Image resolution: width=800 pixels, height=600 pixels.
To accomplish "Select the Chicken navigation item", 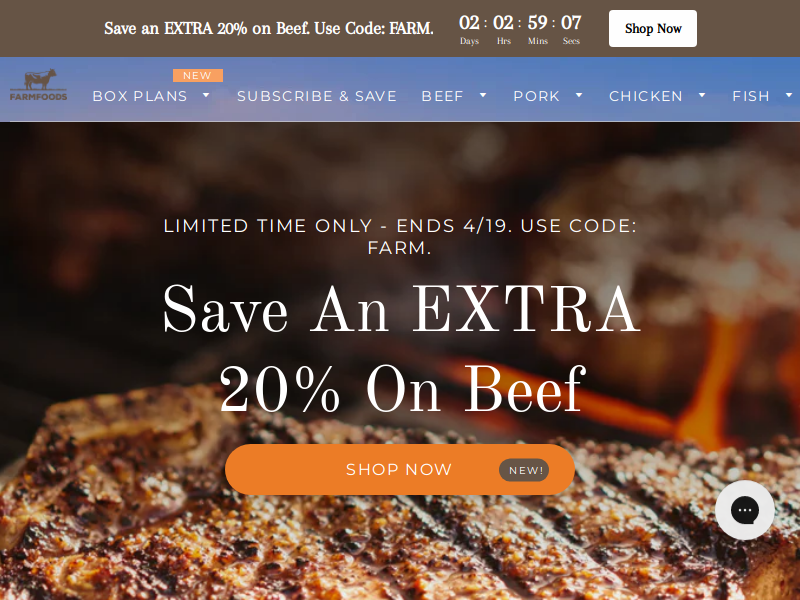I will pos(646,96).
